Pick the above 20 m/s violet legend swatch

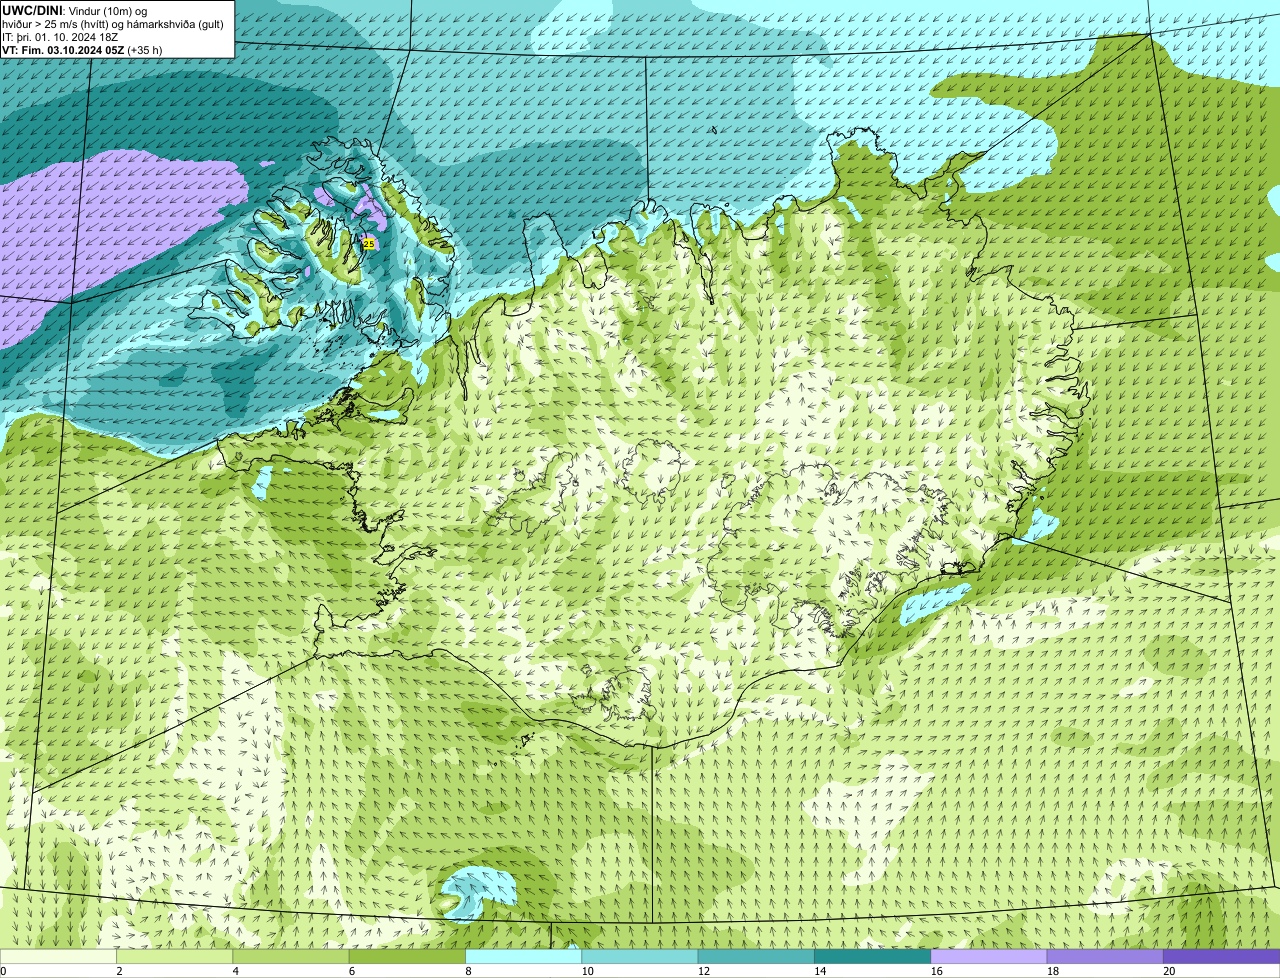click(x=1222, y=956)
